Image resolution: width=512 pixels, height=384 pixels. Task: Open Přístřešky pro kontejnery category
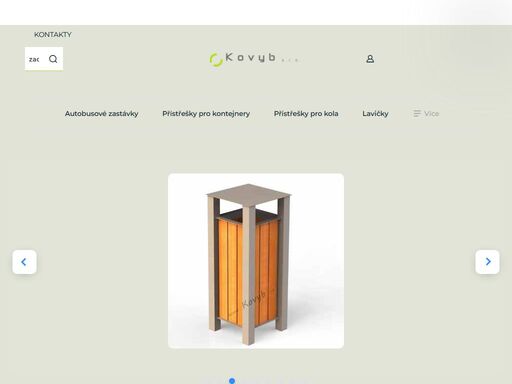point(206,114)
